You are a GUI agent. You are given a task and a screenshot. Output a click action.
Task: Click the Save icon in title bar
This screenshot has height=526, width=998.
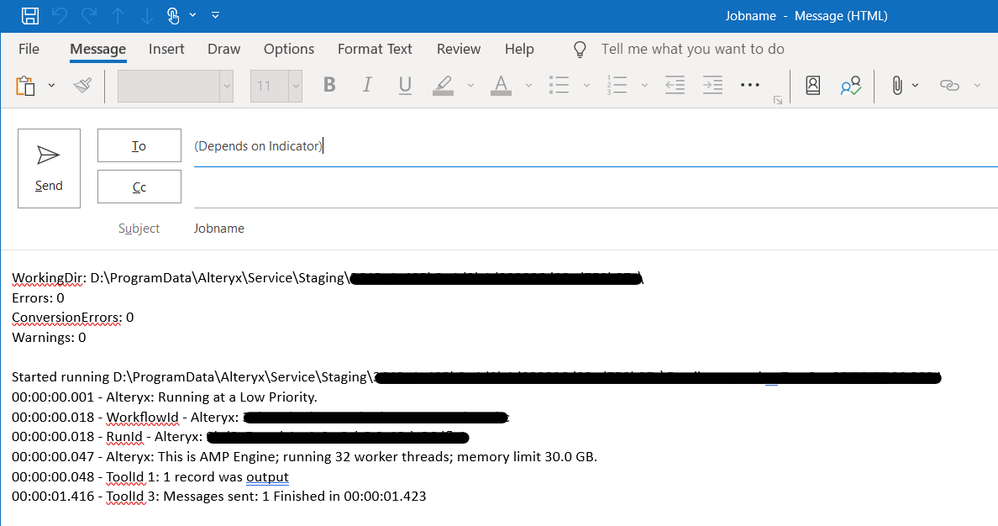(30, 15)
